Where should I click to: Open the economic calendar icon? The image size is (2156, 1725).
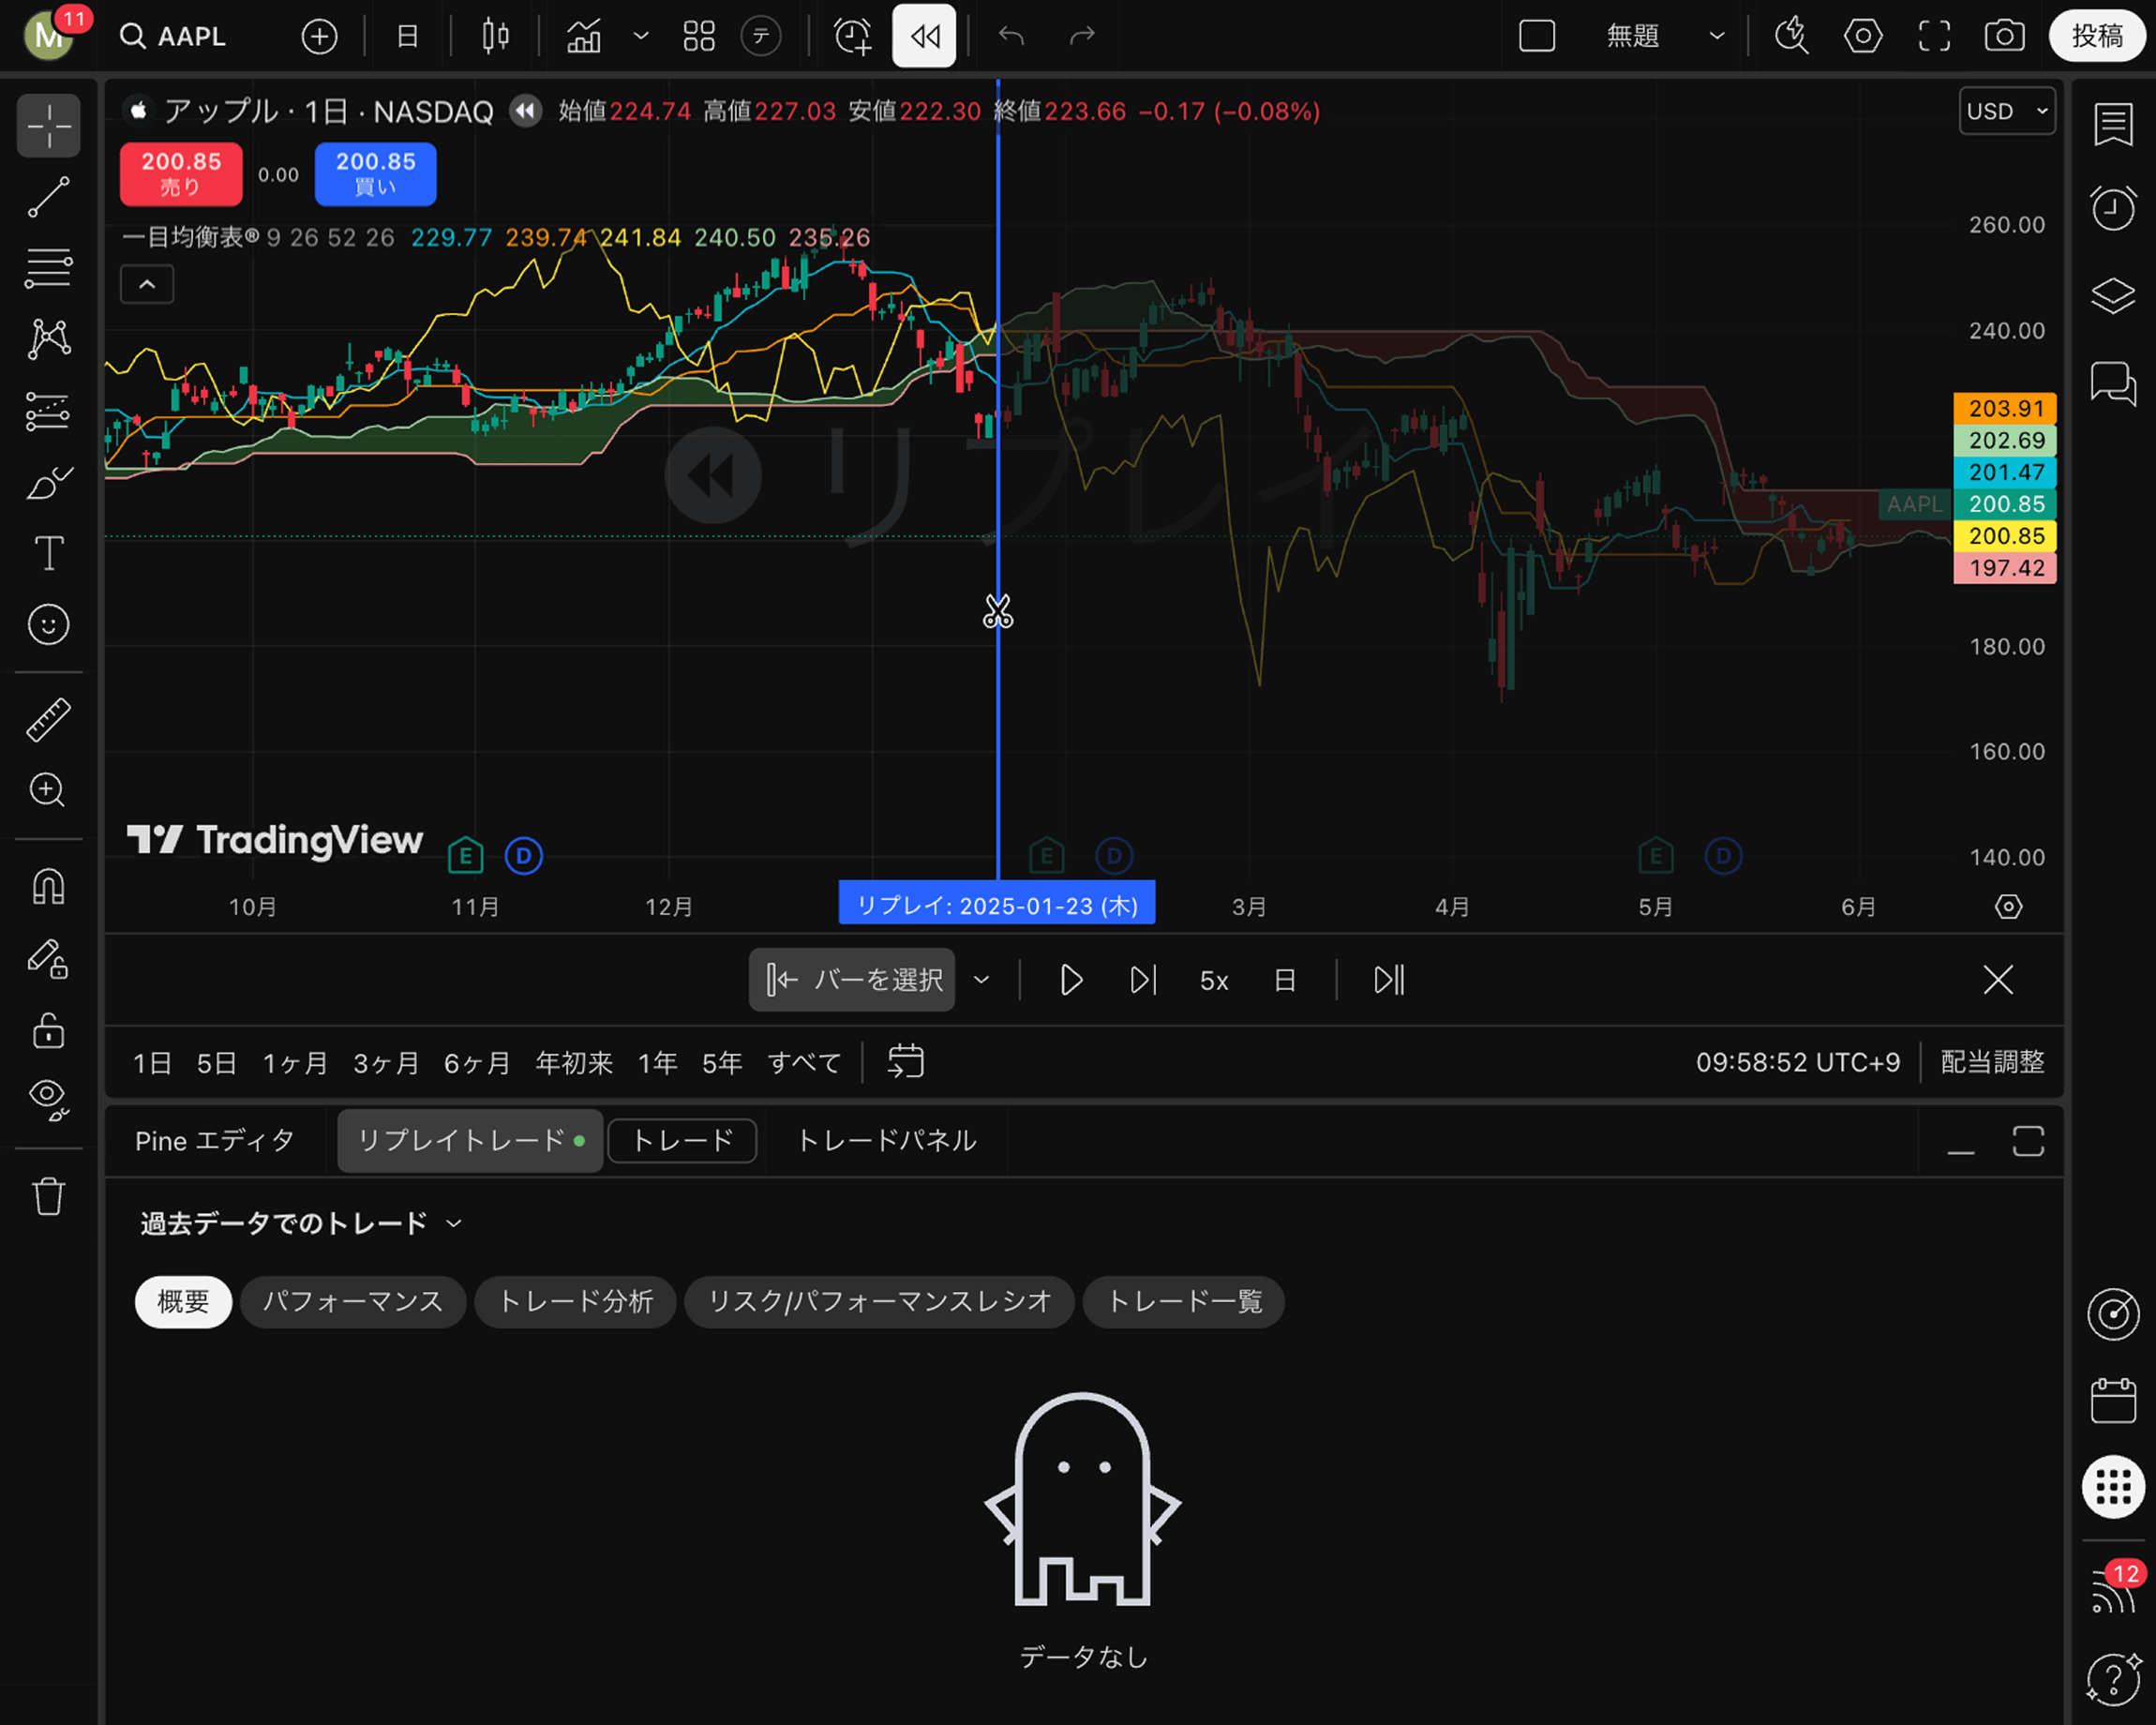pos(2112,1400)
